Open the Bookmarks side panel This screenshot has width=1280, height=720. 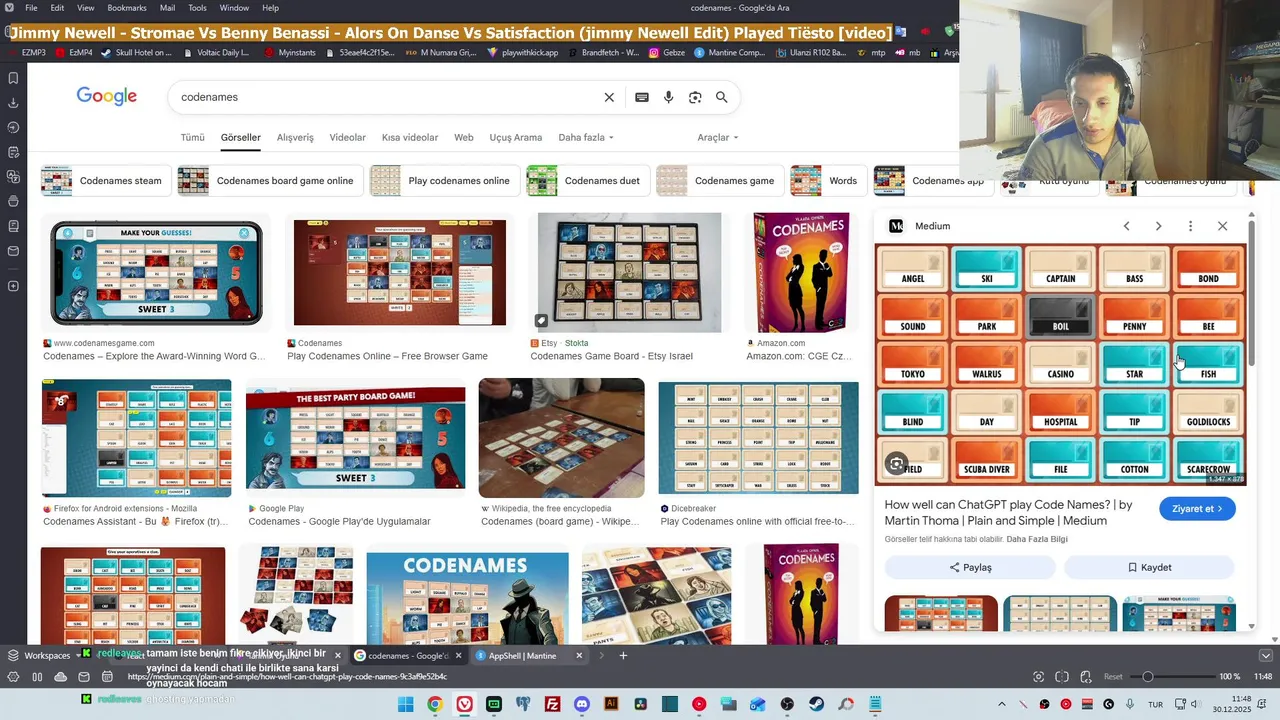pos(13,78)
